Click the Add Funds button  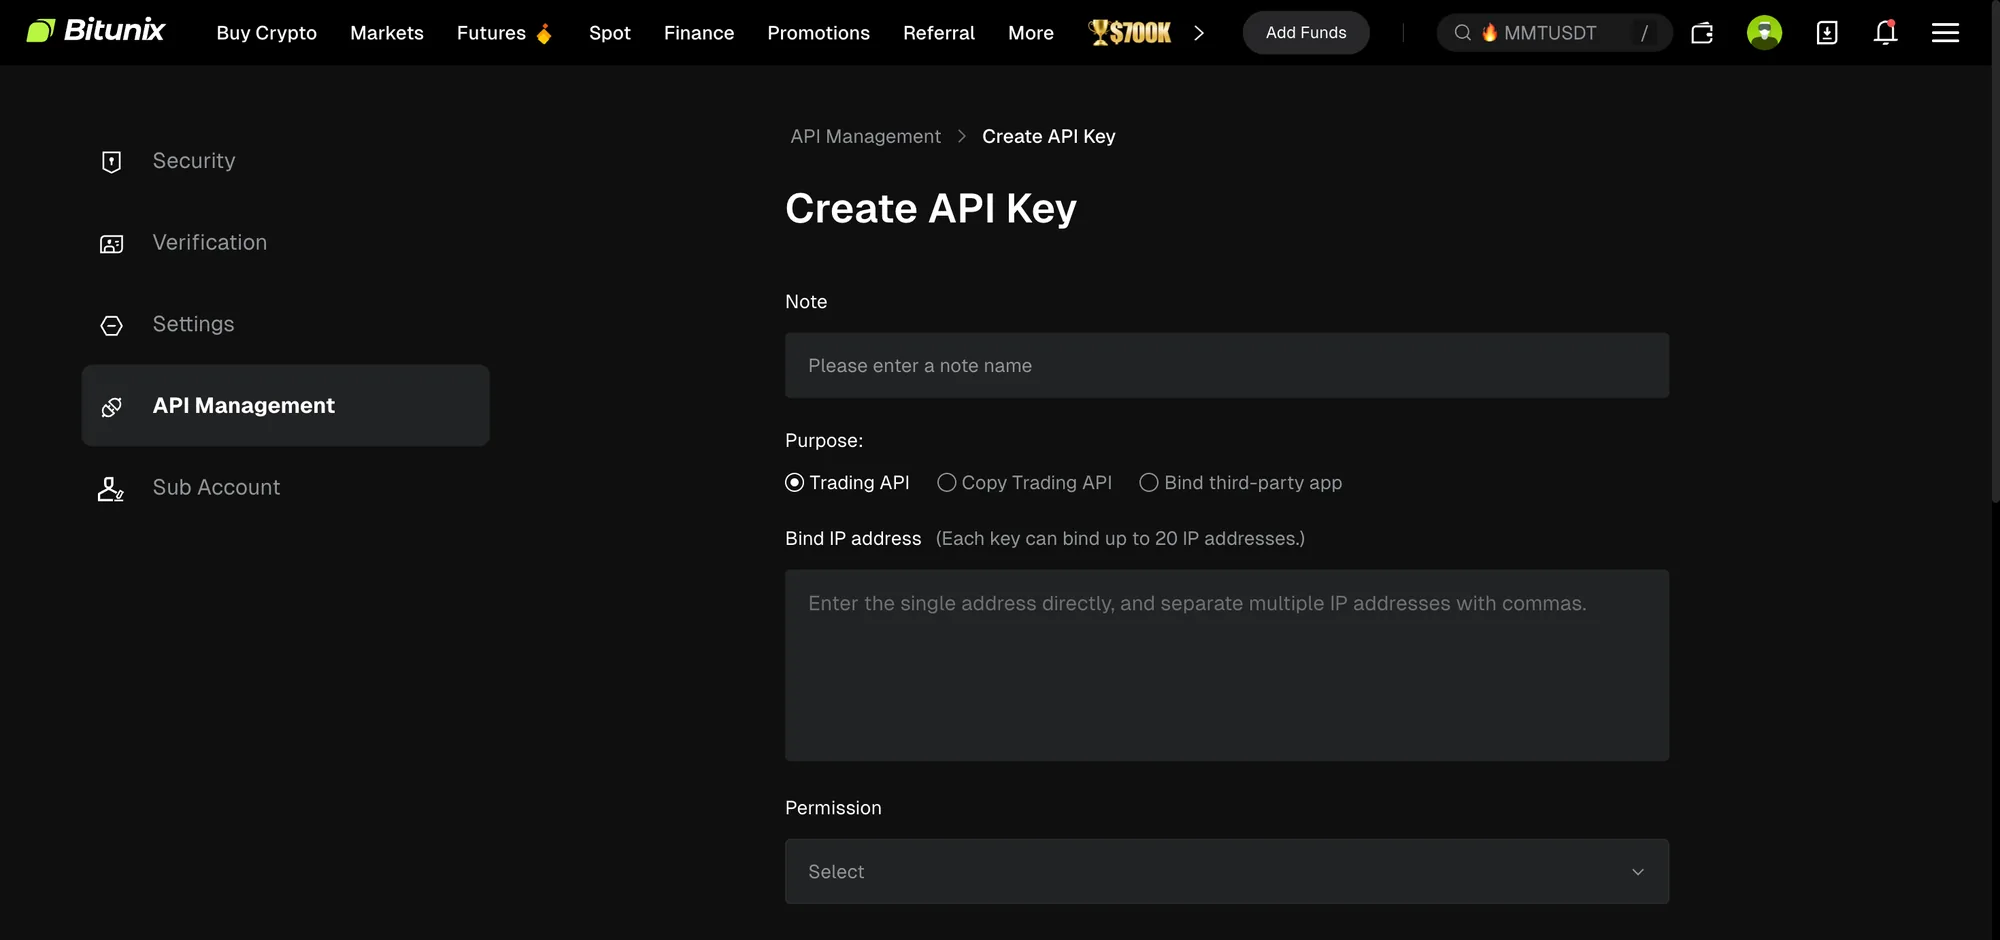coord(1306,33)
